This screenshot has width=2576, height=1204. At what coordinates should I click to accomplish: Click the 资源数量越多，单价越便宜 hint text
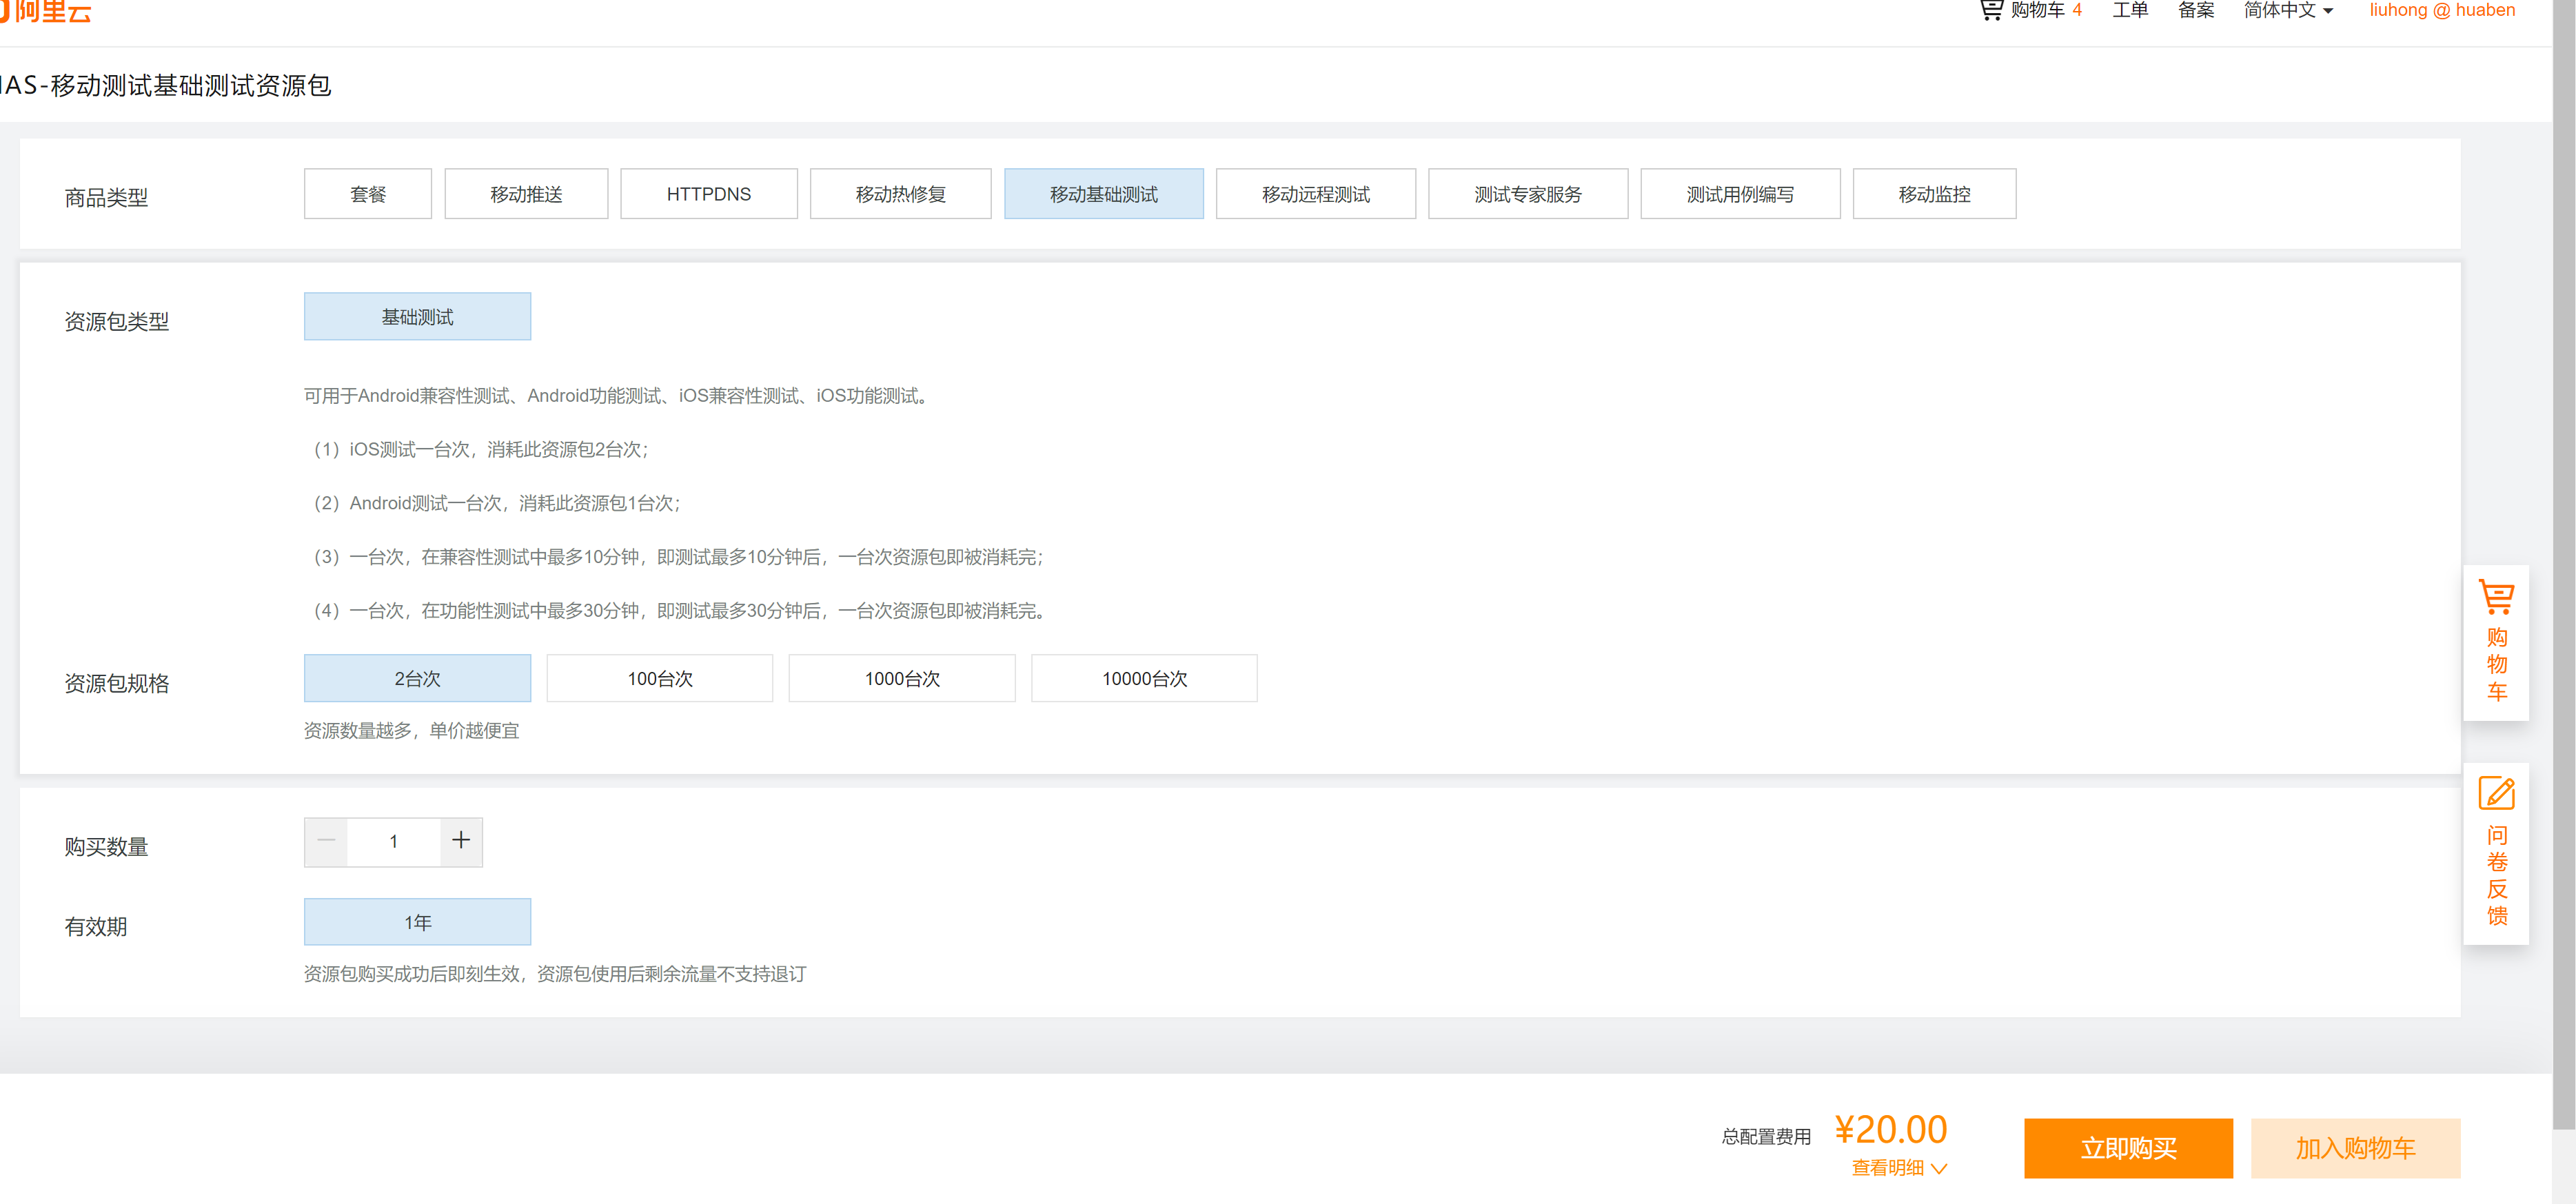pos(412,731)
